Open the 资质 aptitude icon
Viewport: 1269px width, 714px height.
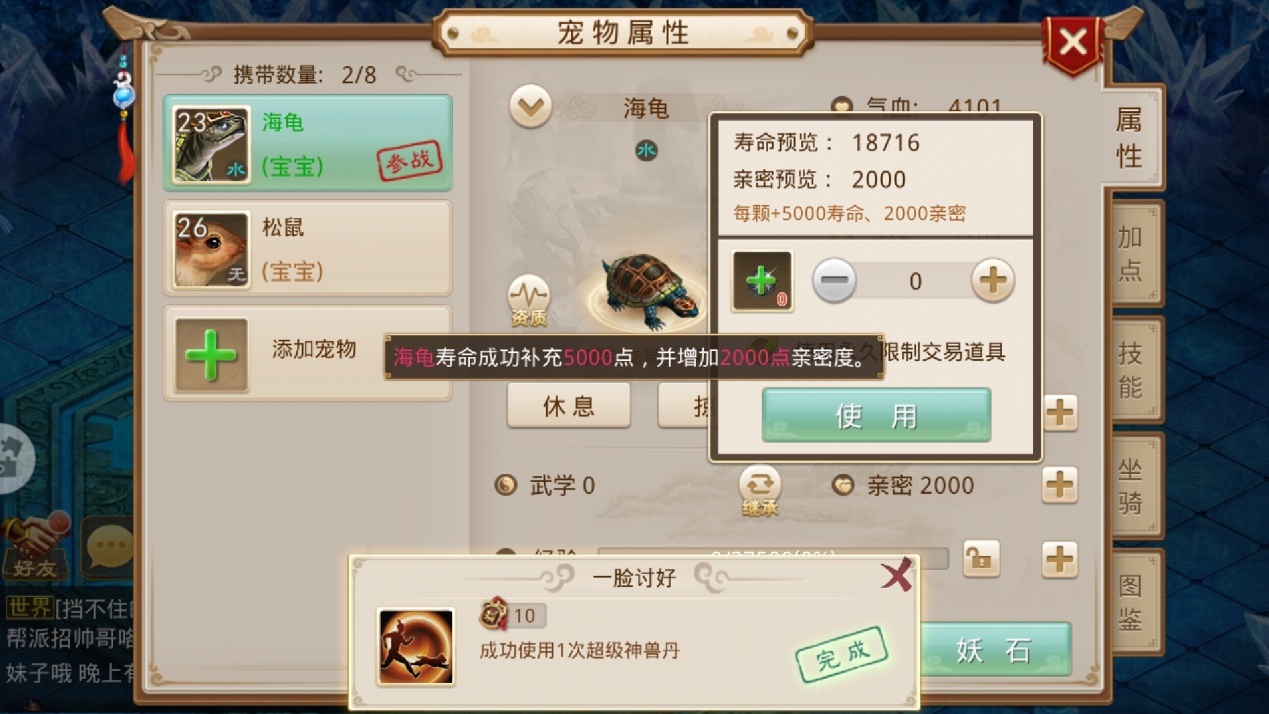pos(529,301)
